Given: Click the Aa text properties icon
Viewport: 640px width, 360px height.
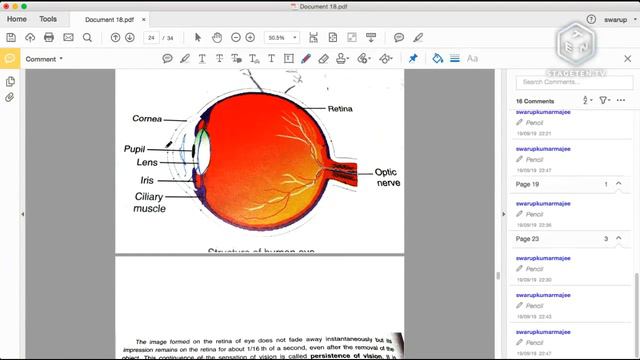Looking at the screenshot, I should pyautogui.click(x=472, y=58).
